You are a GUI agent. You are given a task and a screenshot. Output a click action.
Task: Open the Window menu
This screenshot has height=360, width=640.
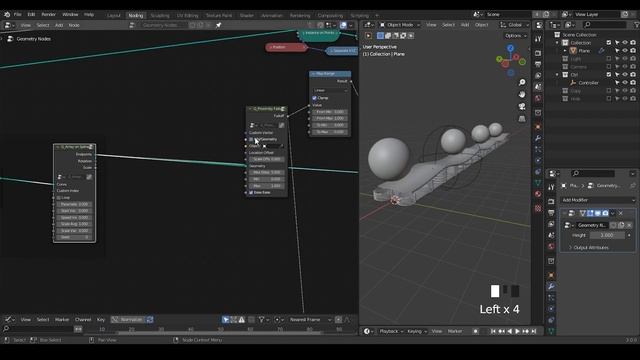70,14
